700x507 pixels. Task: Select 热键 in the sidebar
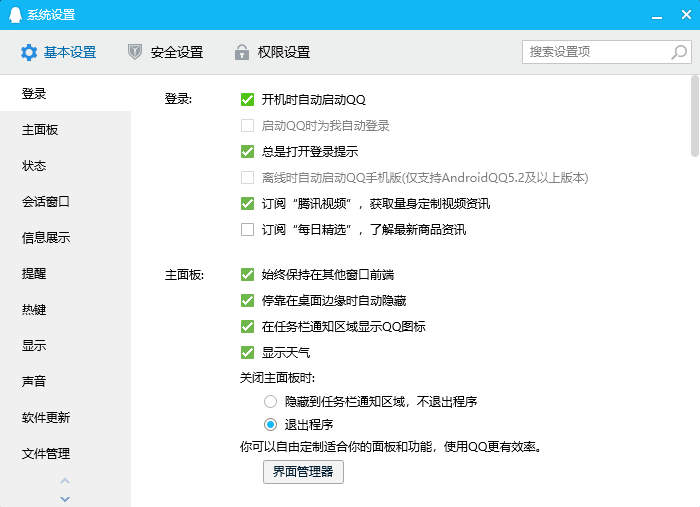(65, 309)
